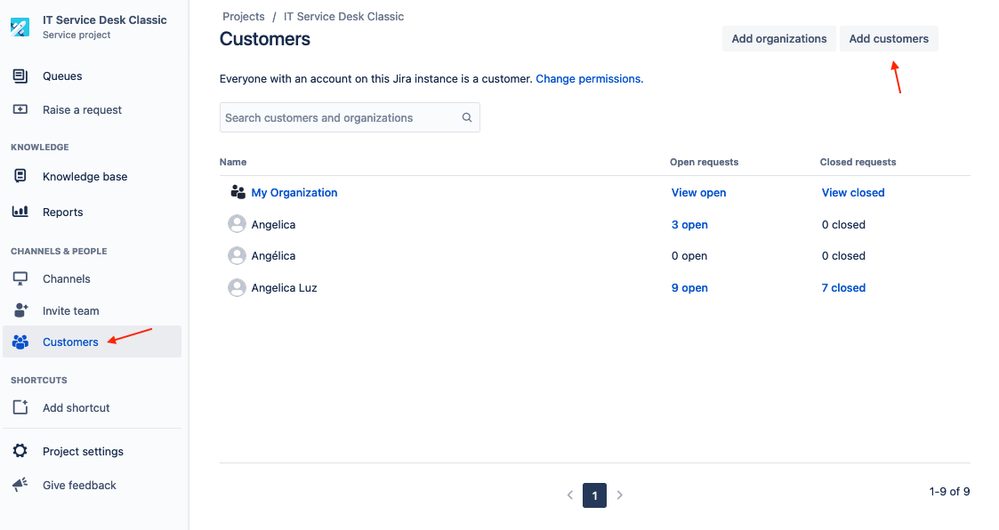
Task: Click the Give feedback megaphone icon
Action: coord(20,485)
